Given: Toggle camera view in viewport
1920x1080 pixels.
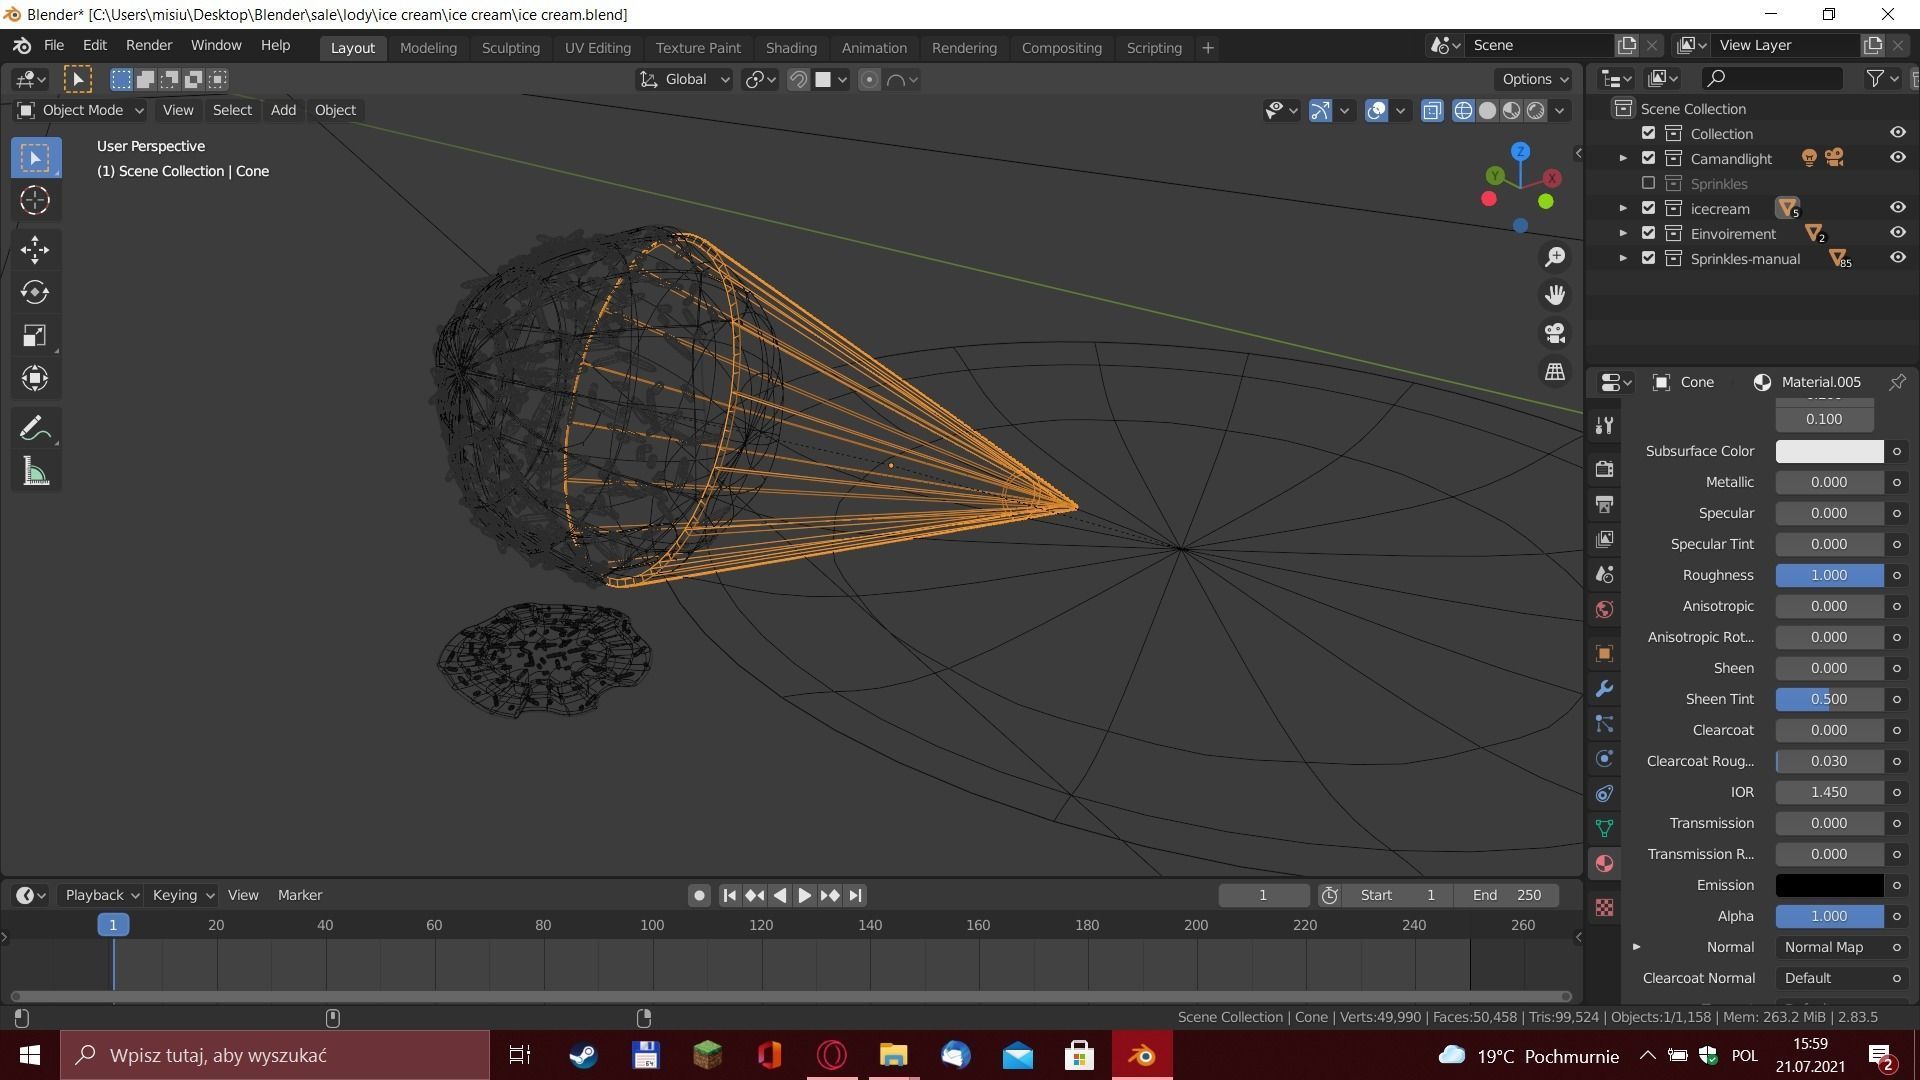Looking at the screenshot, I should coord(1554,333).
